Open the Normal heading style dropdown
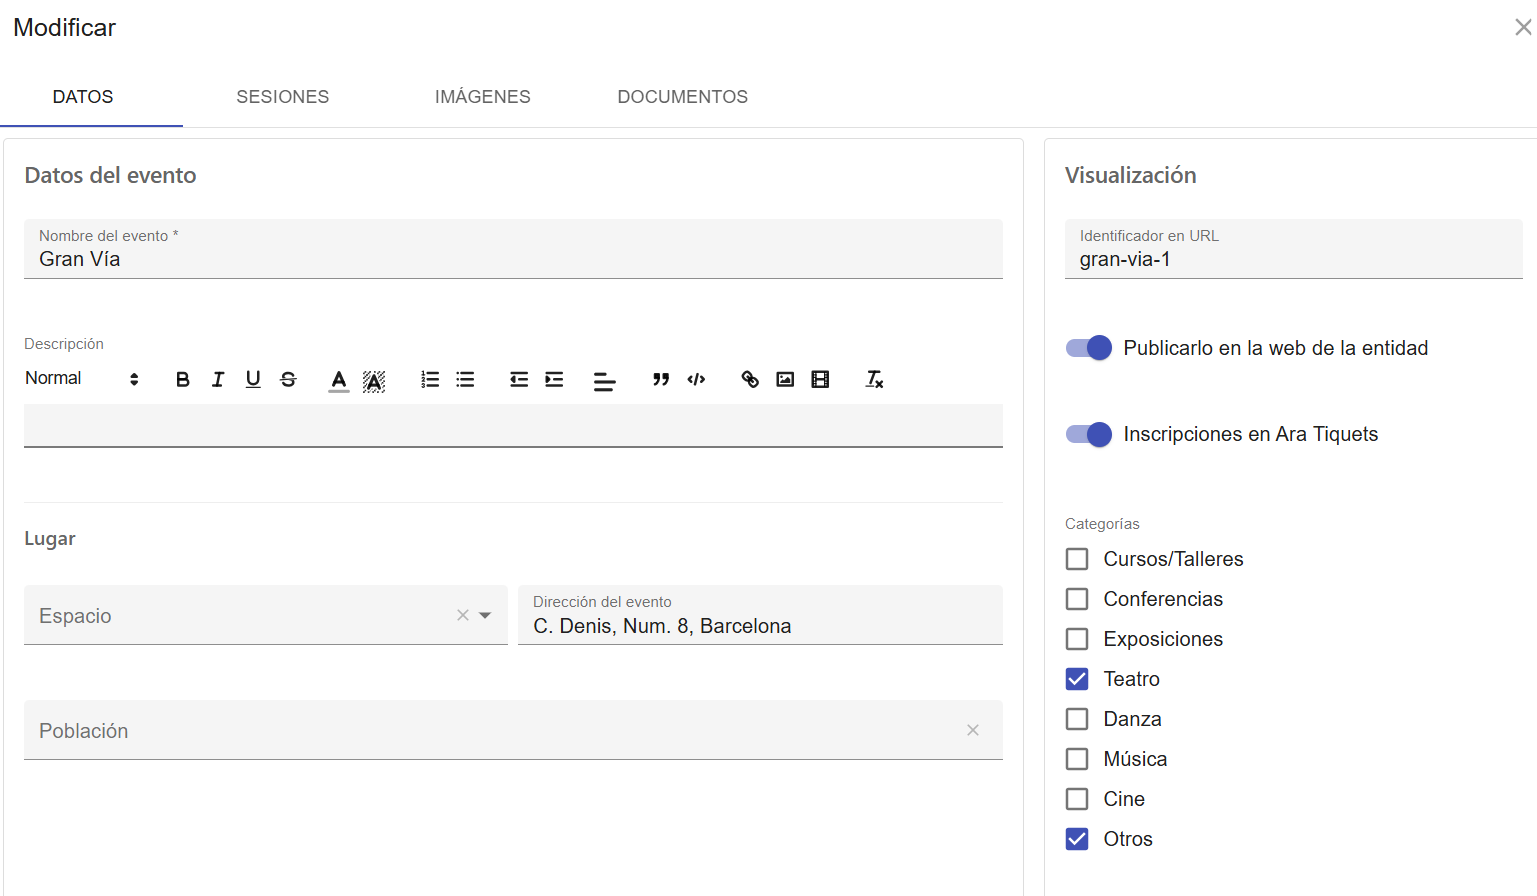Image resolution: width=1537 pixels, height=896 pixels. [82, 379]
